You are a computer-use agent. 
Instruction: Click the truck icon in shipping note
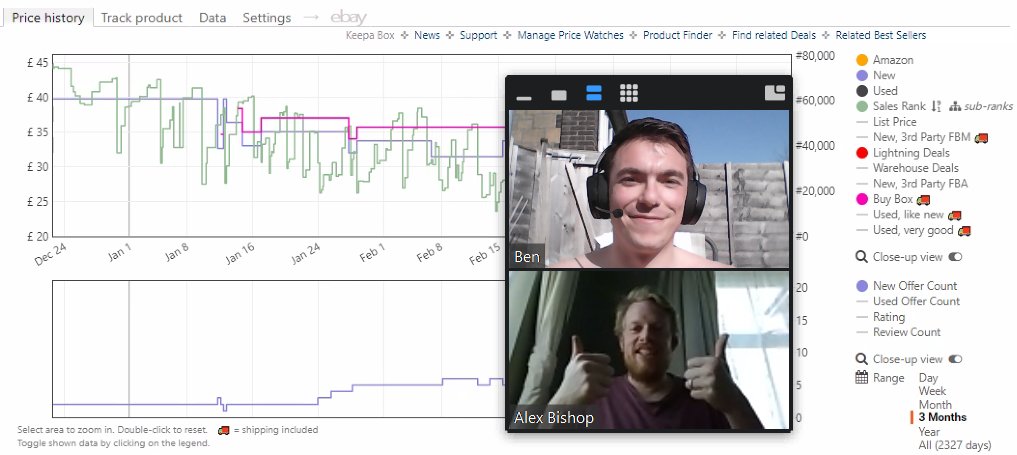[224, 430]
